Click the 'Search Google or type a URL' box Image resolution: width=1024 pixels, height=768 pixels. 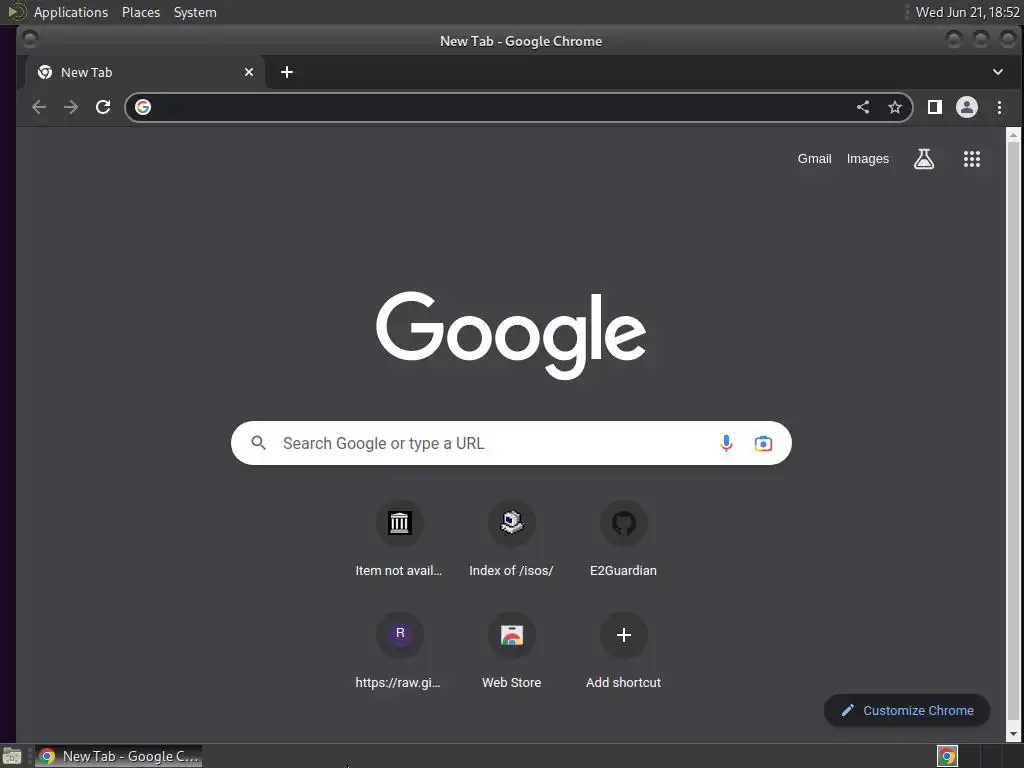pos(511,443)
